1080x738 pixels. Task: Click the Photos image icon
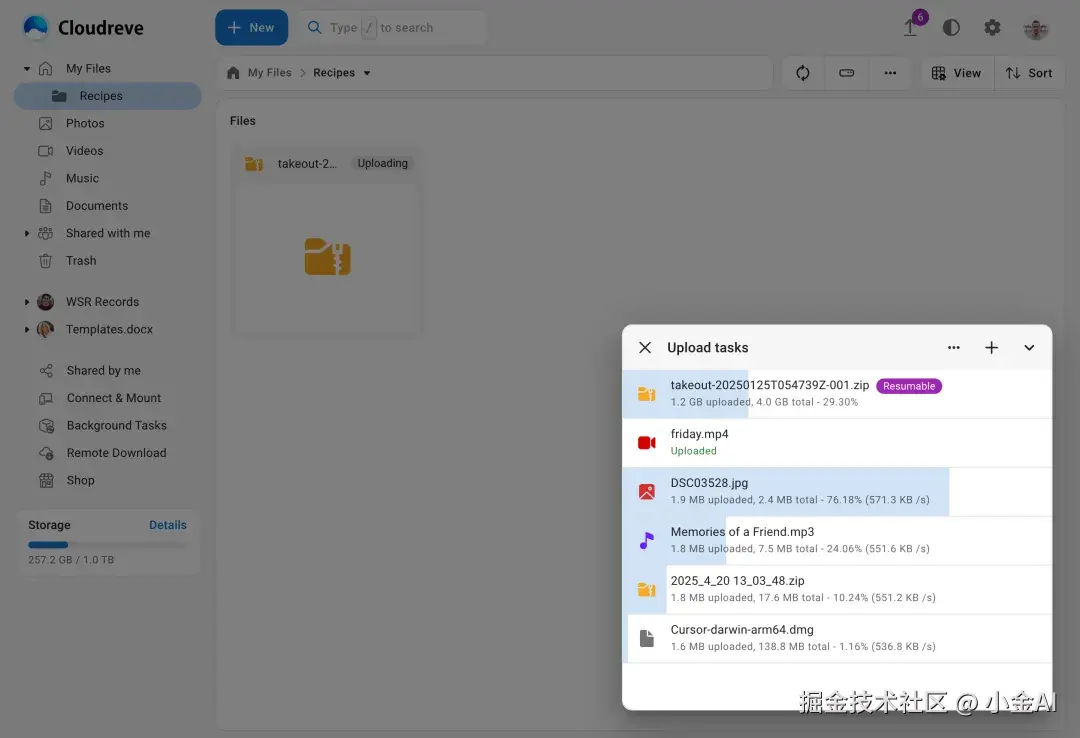click(45, 123)
